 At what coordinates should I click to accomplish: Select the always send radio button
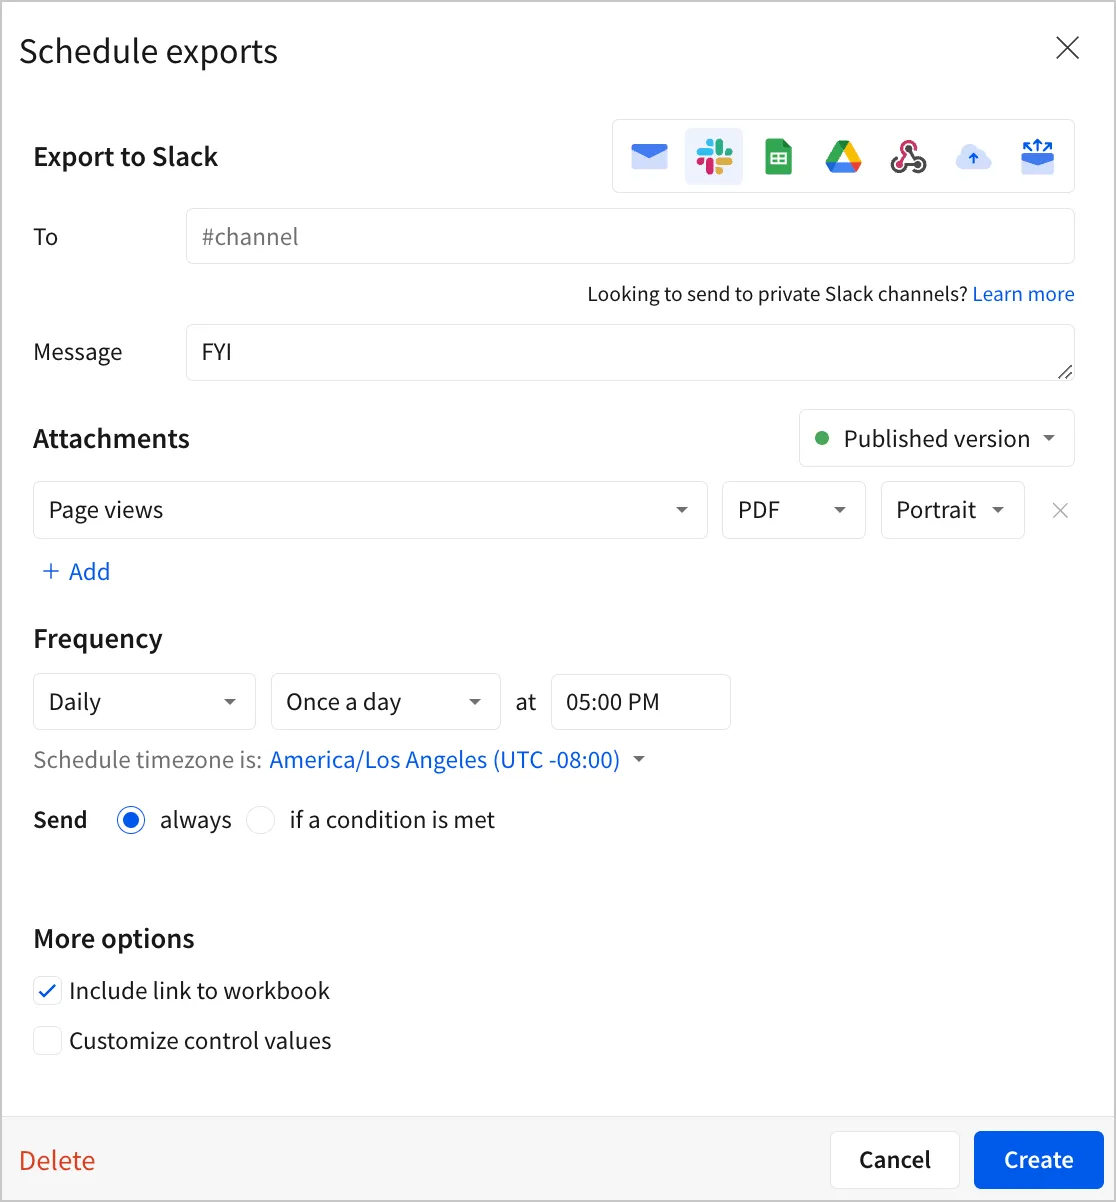point(131,820)
